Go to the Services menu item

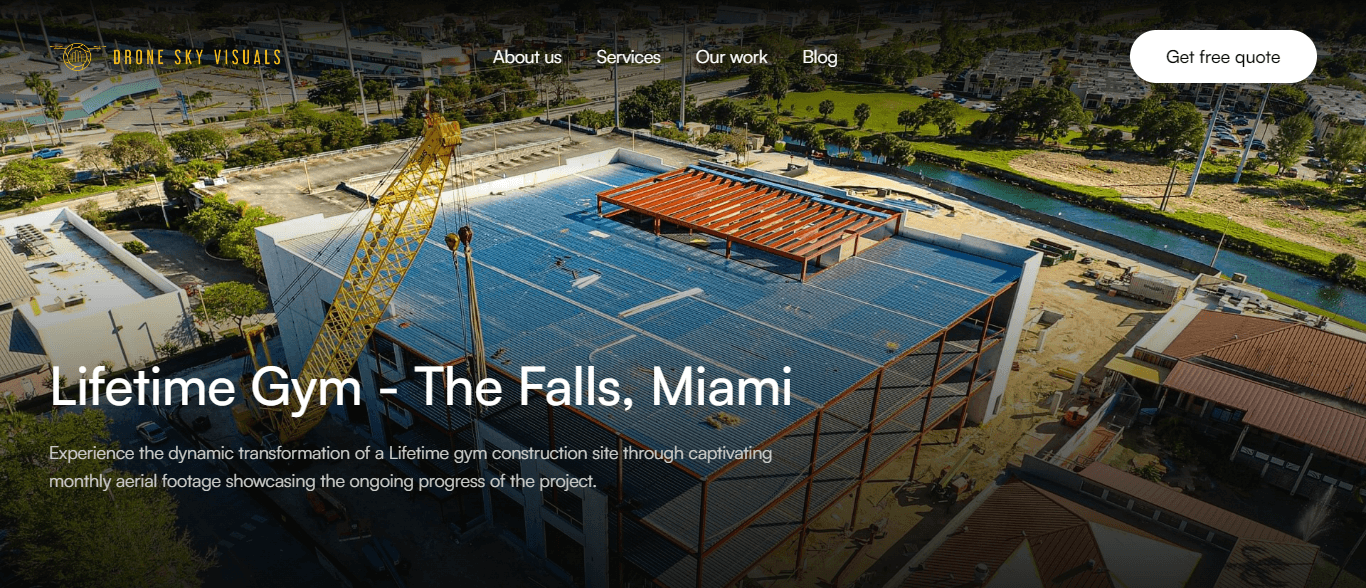tap(628, 57)
